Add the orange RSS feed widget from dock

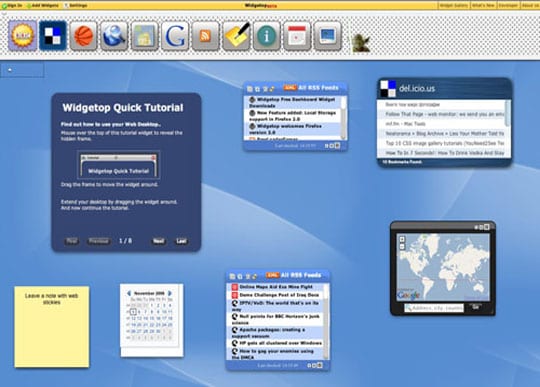coord(206,35)
